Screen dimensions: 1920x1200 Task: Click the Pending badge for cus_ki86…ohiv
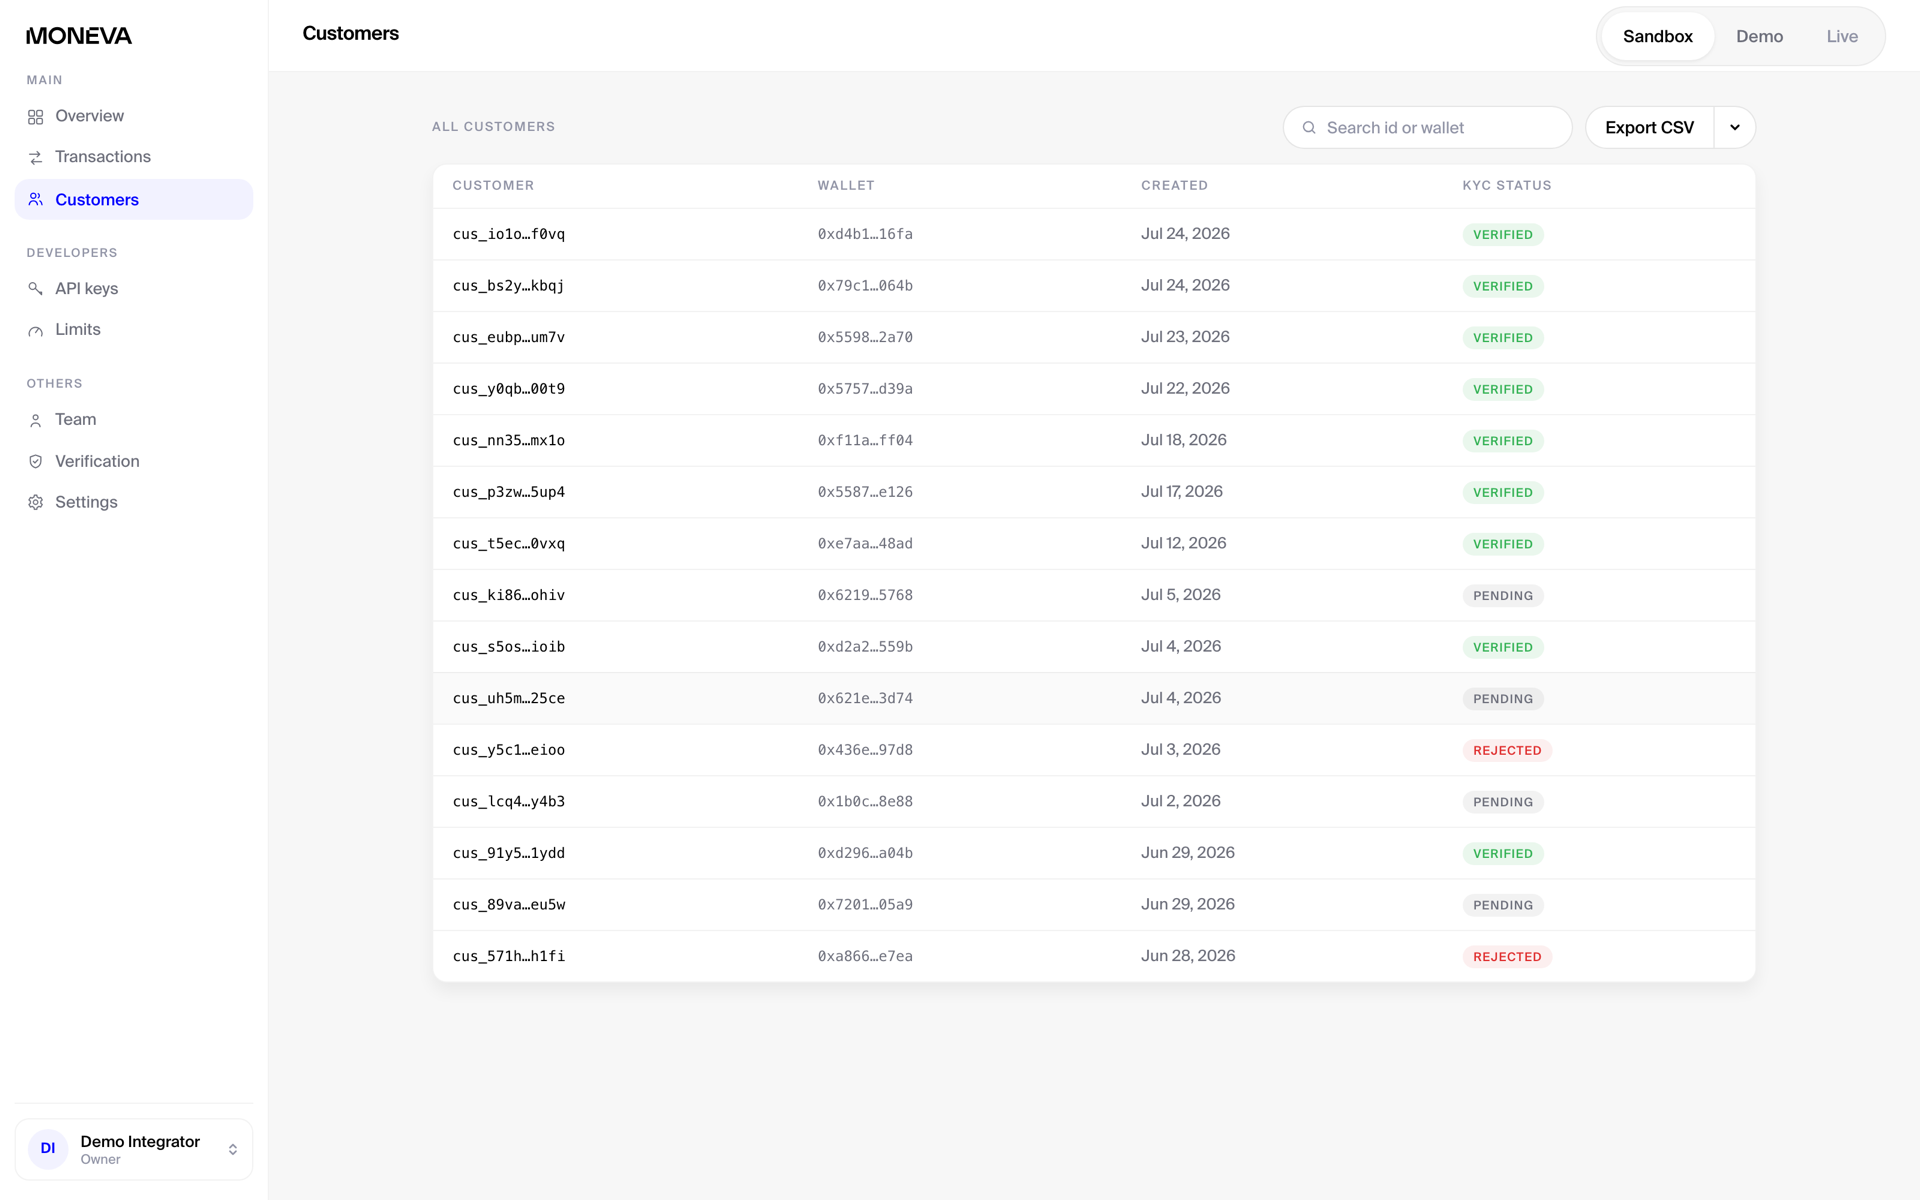(1503, 596)
